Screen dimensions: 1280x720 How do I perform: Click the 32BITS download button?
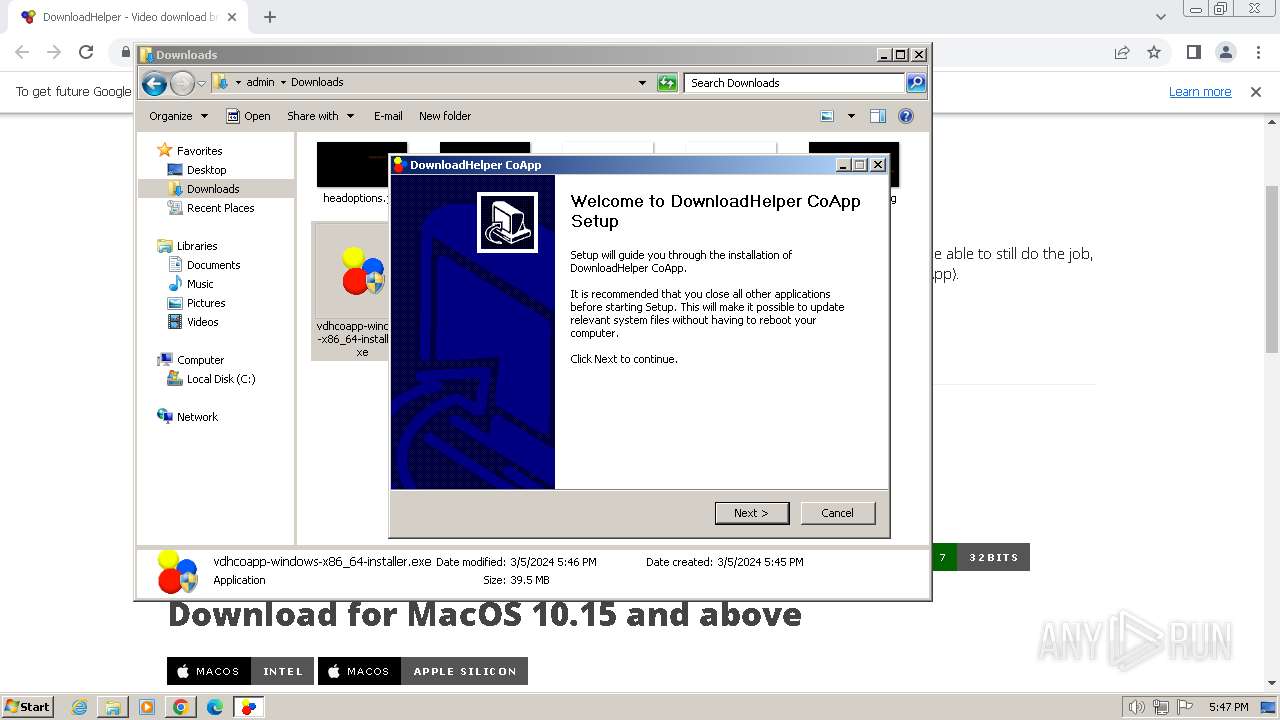[993, 557]
